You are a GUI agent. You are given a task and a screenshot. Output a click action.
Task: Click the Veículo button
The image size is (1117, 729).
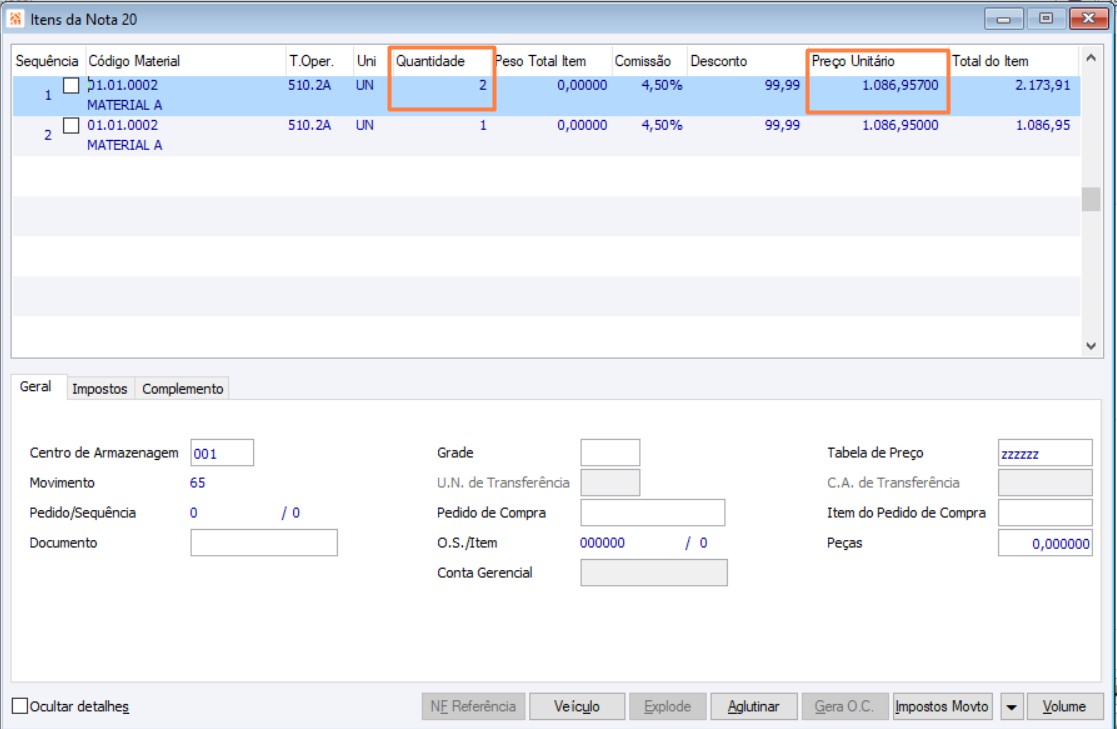577,707
